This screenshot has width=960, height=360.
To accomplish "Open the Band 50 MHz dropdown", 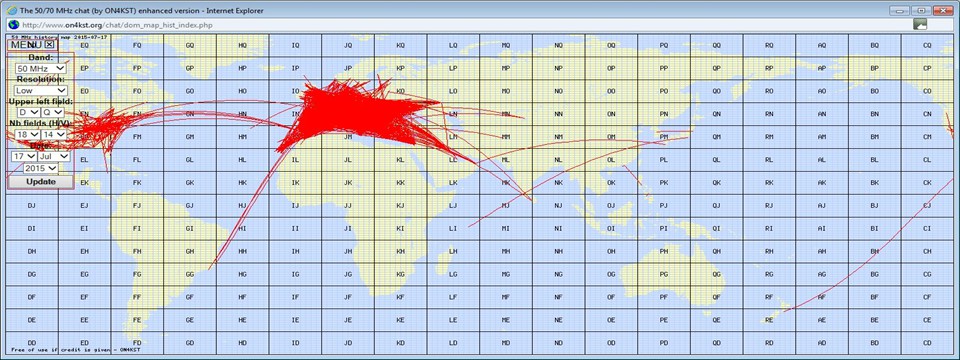I will (41, 69).
